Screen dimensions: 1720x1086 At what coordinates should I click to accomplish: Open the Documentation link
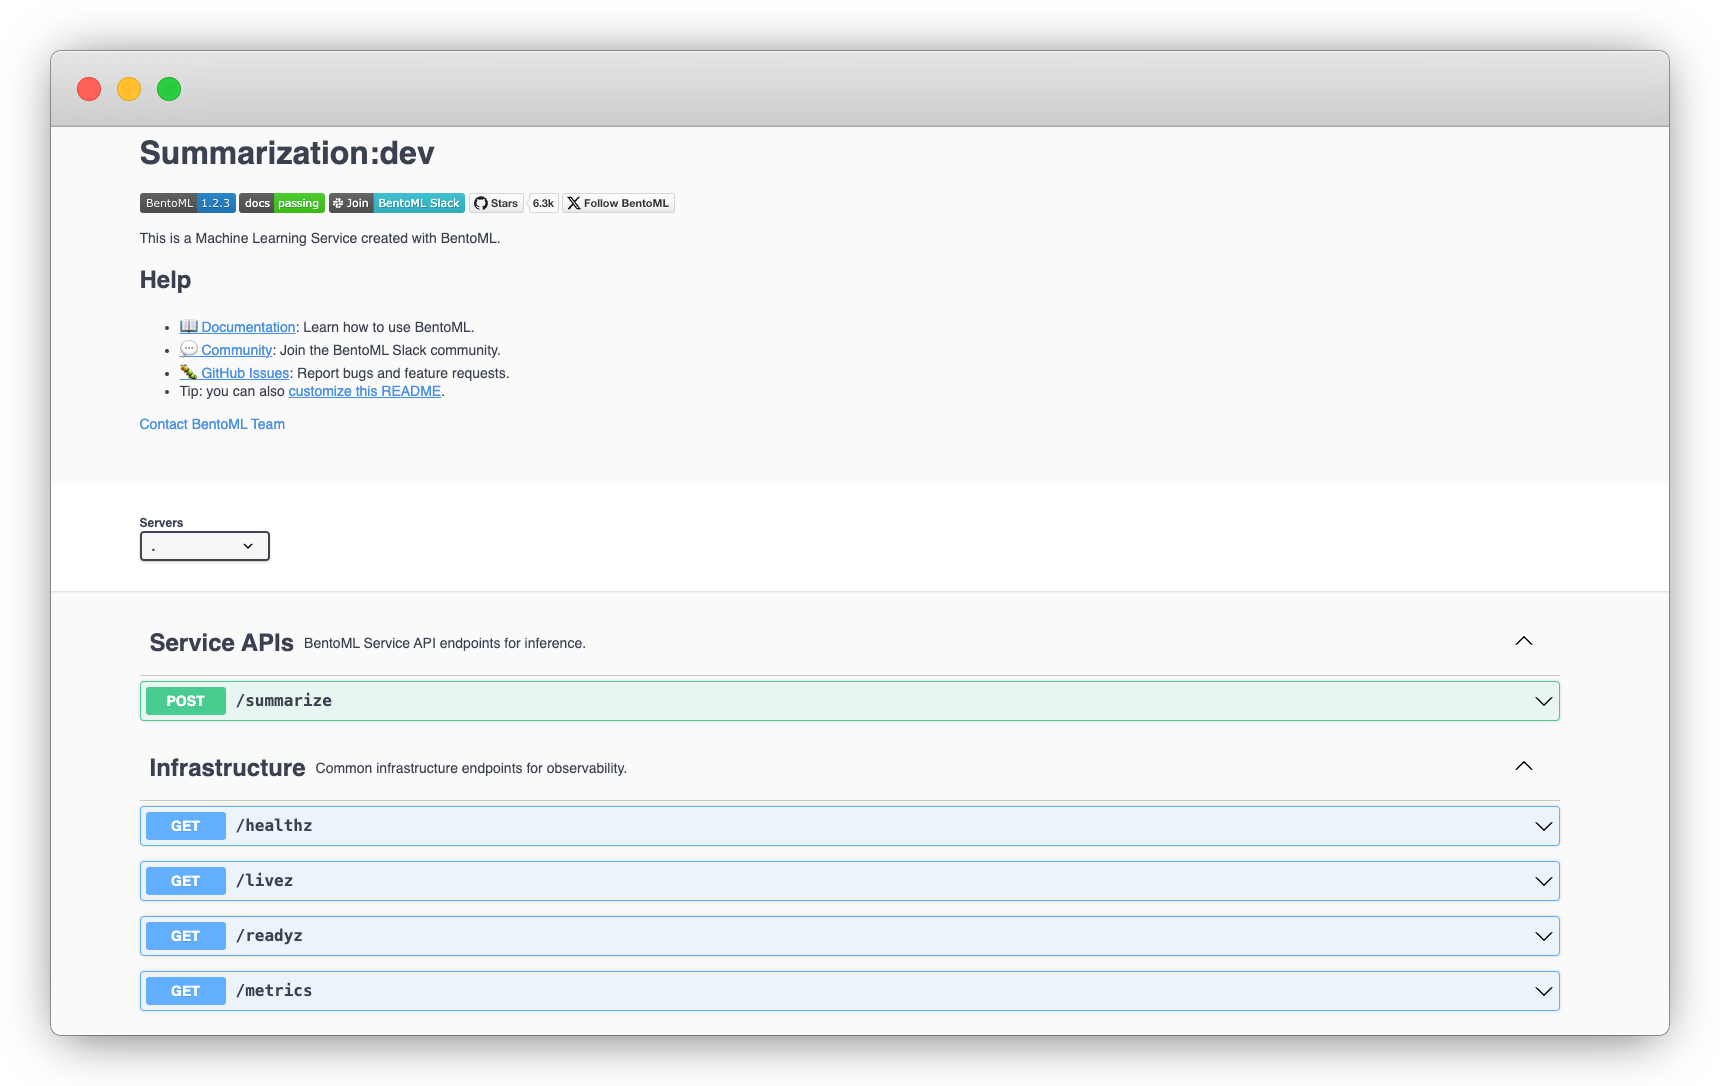click(238, 327)
